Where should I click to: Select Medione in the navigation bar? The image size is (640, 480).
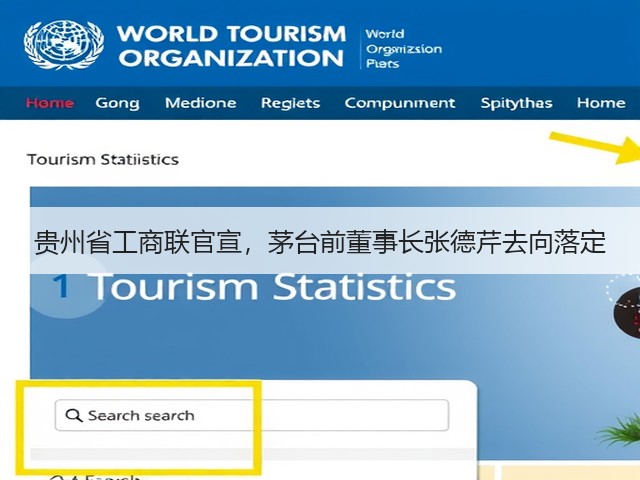point(200,103)
